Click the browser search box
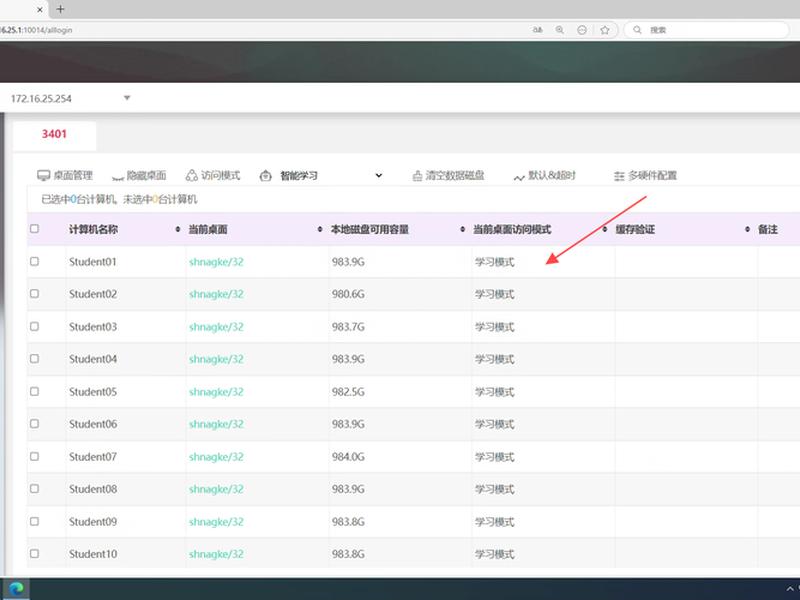 [x=707, y=30]
